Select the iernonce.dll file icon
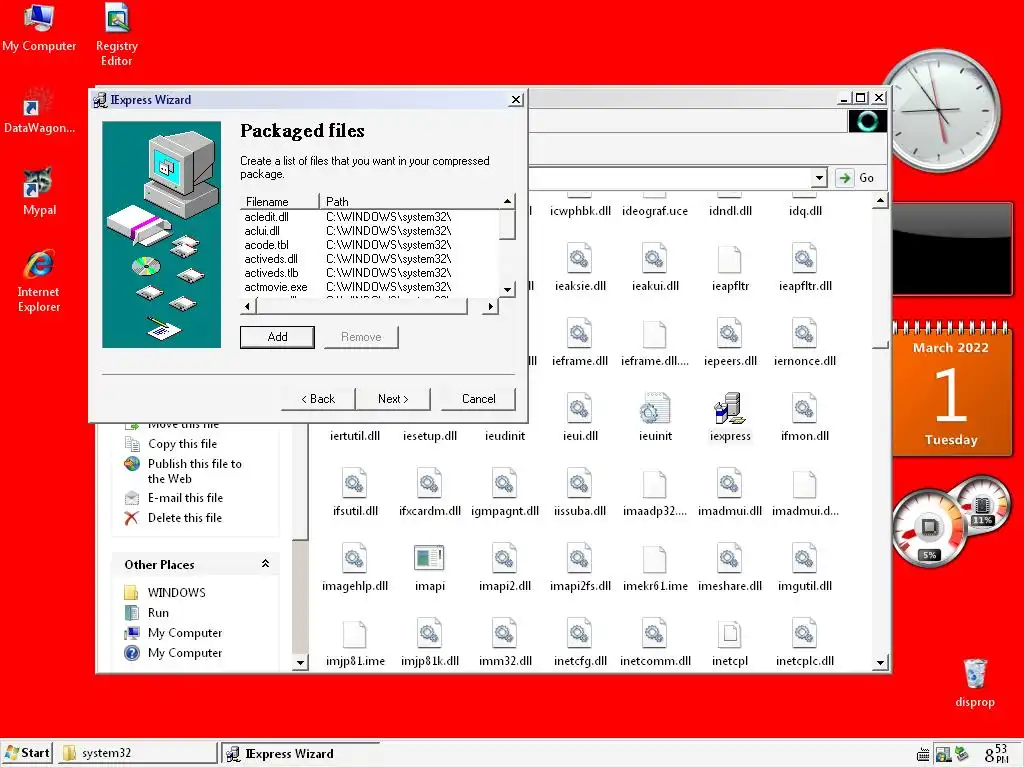This screenshot has height=768, width=1024. (x=805, y=342)
